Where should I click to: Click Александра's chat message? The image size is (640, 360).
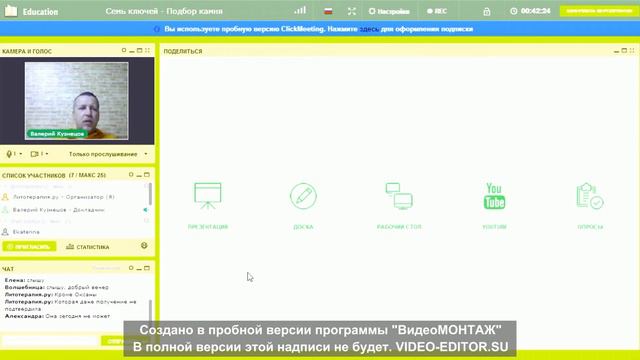[58, 316]
